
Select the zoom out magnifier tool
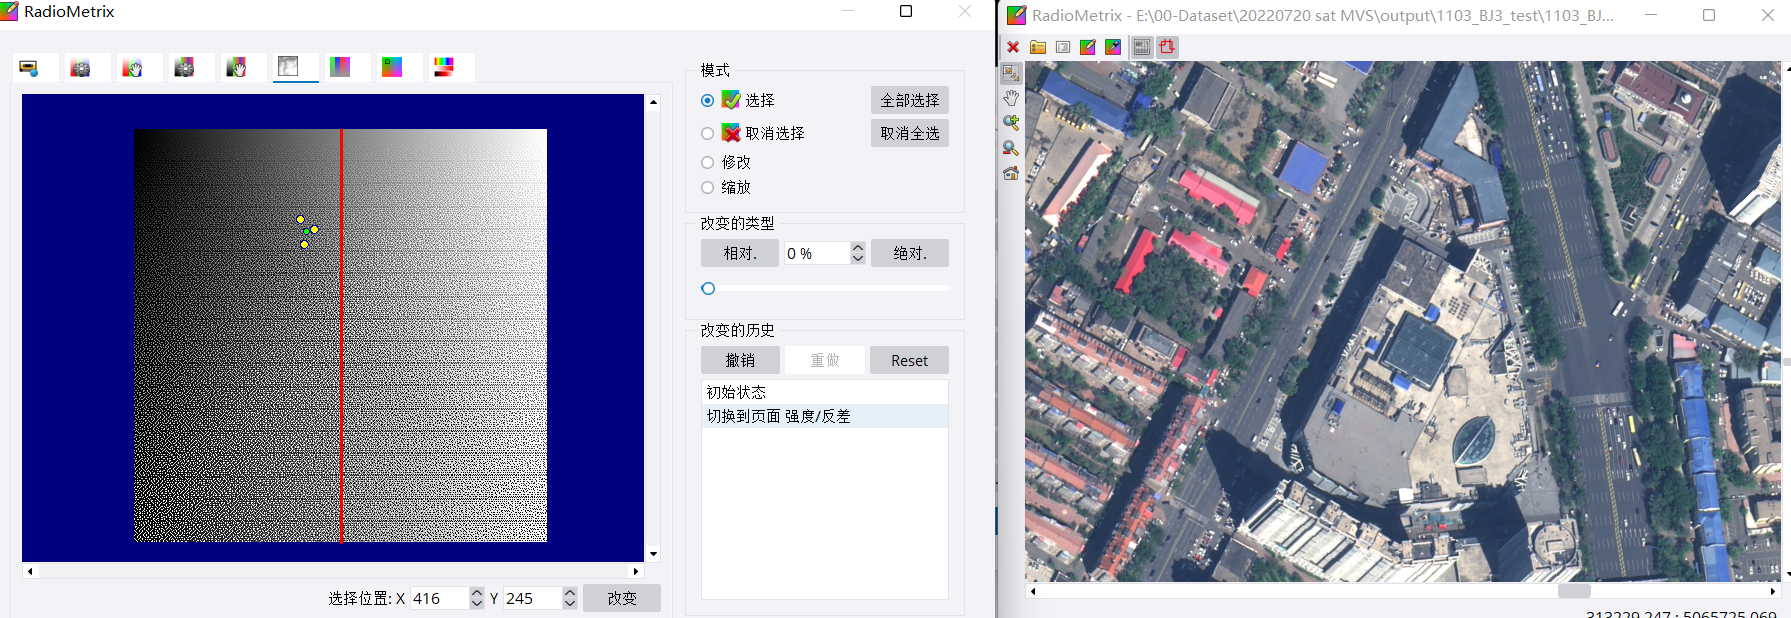pyautogui.click(x=1011, y=148)
